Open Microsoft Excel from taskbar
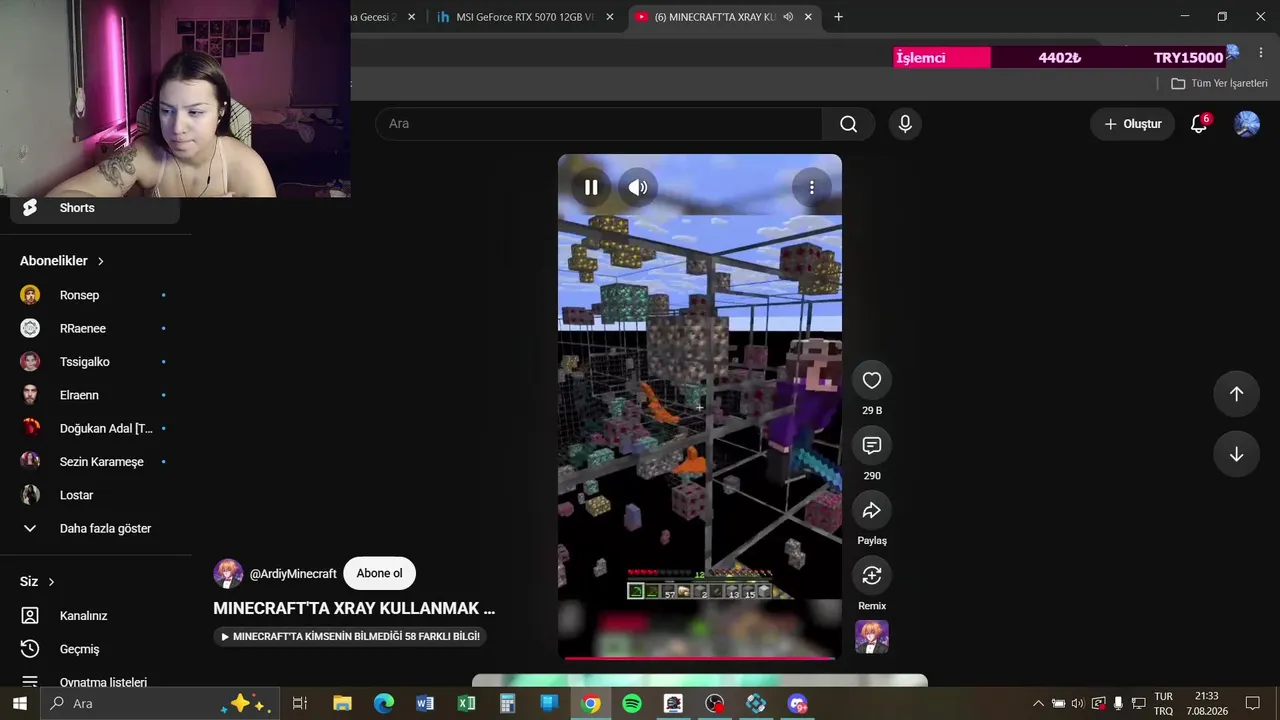The width and height of the screenshot is (1280, 720). pos(466,704)
